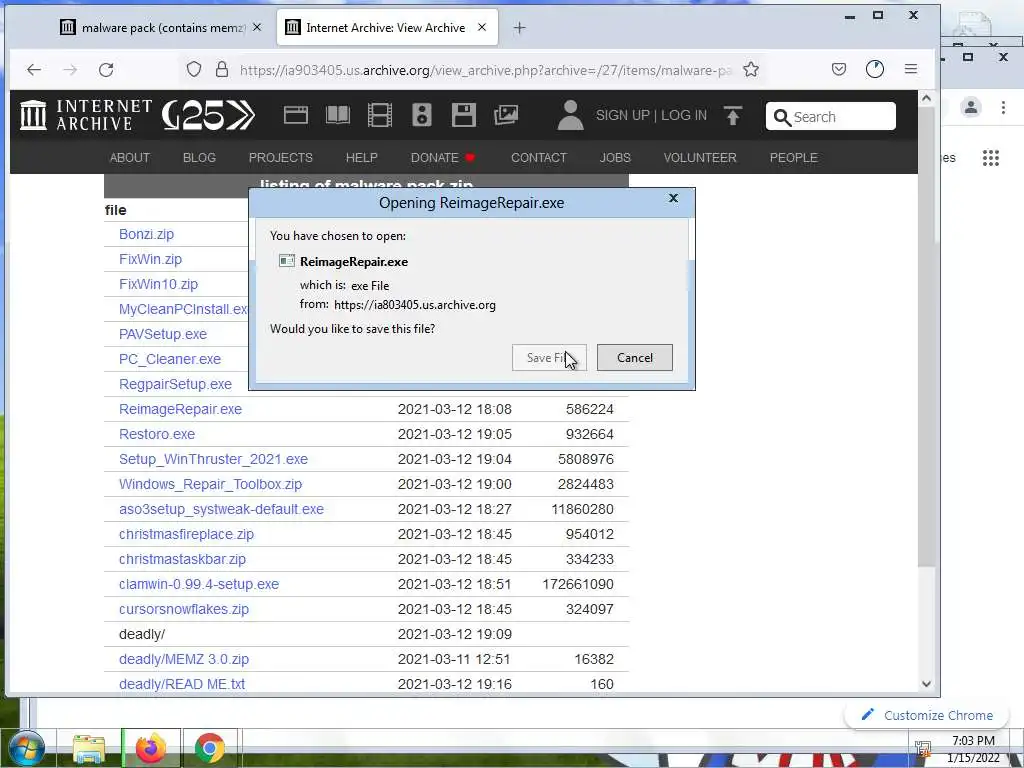Open the PROJECTS menu item

tap(280, 157)
